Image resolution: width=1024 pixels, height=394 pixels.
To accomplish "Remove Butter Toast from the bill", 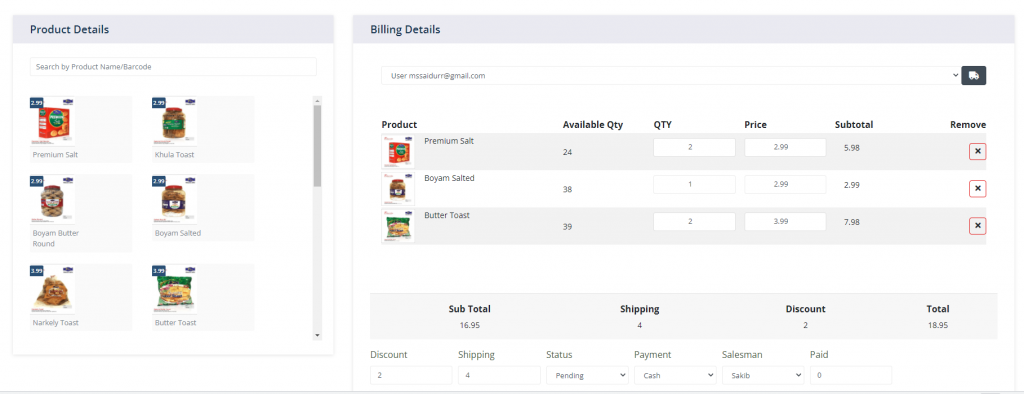I will tap(978, 226).
